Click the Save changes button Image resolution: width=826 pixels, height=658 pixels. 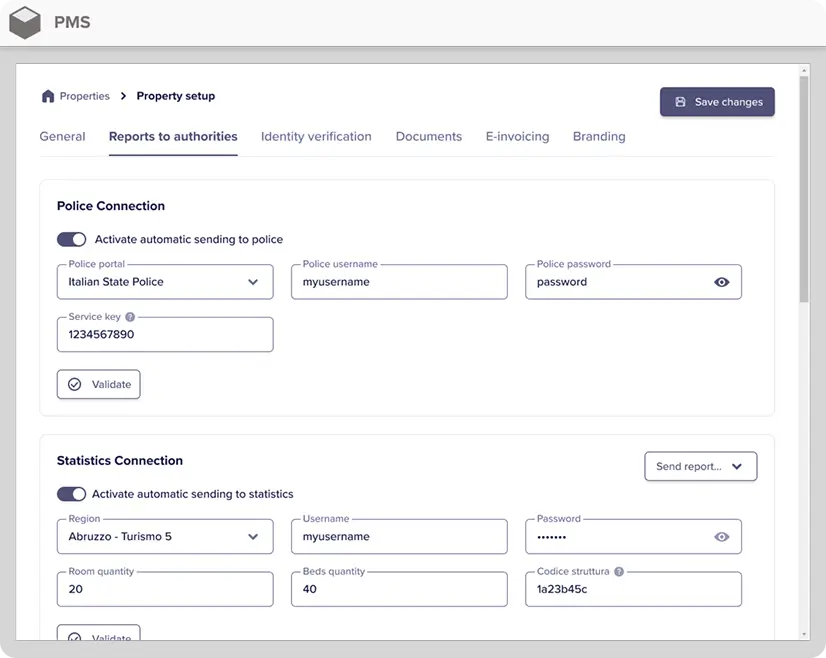(717, 102)
